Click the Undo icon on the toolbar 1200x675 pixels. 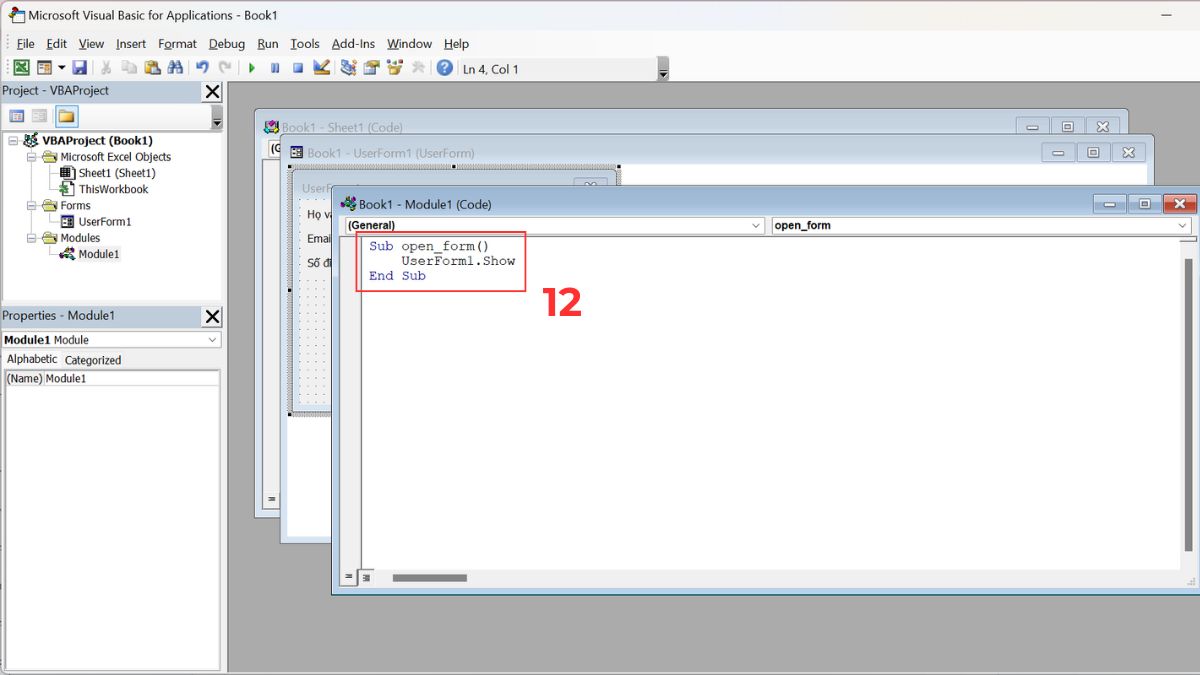click(202, 67)
